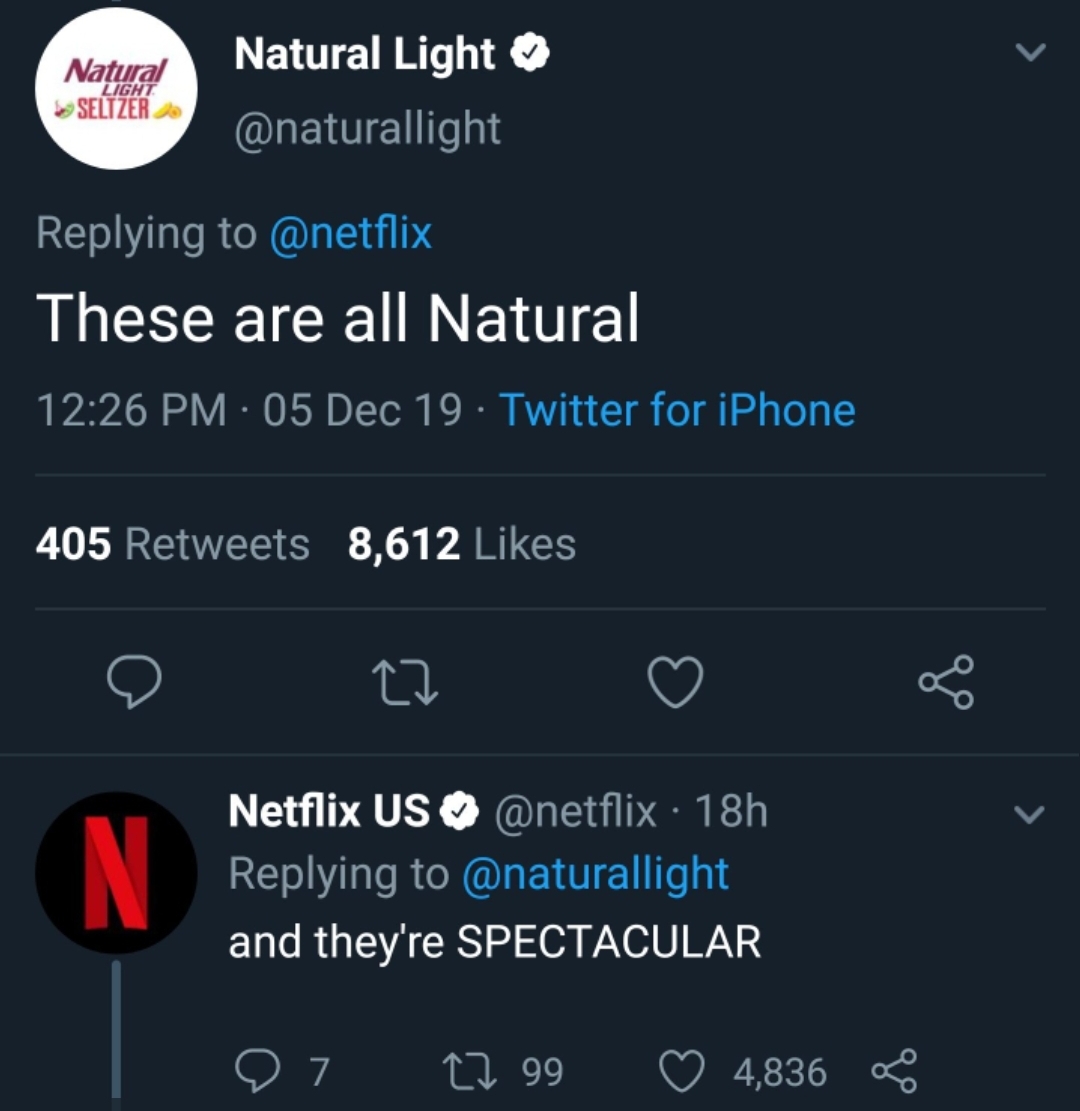Reply to the Natural Light tweet

pos(134,683)
